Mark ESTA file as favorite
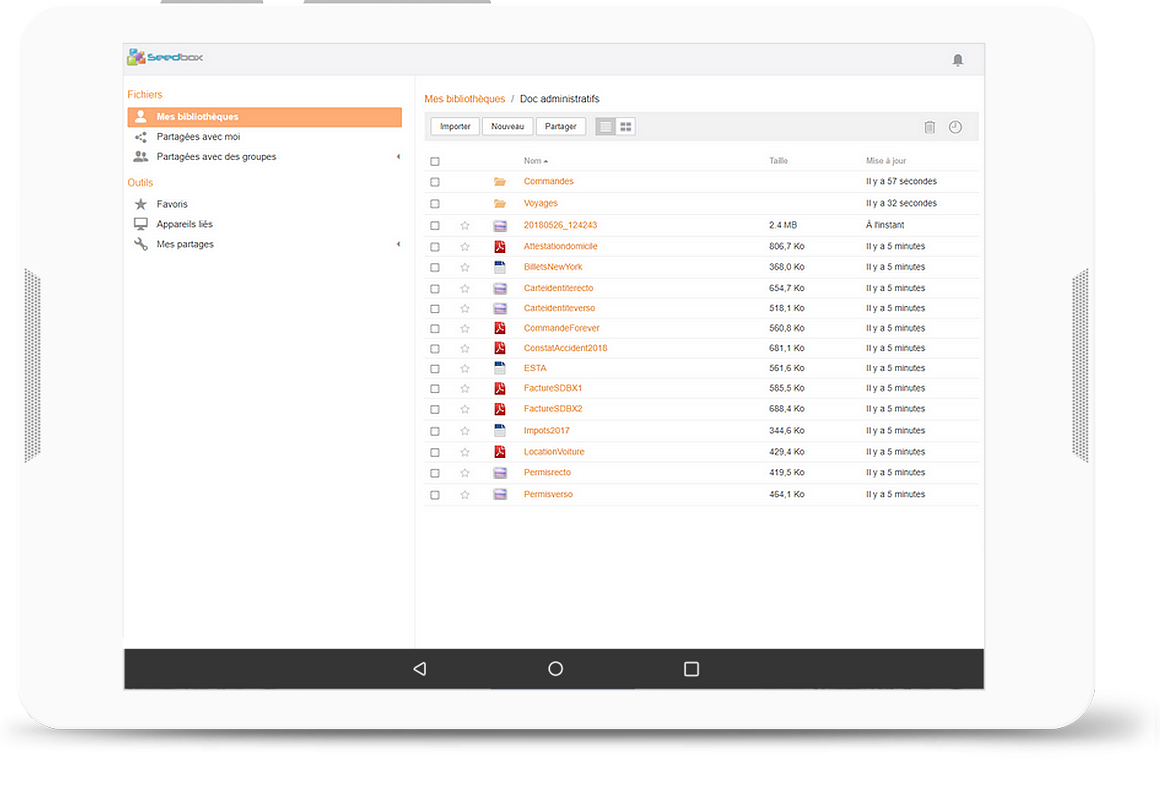 click(464, 369)
